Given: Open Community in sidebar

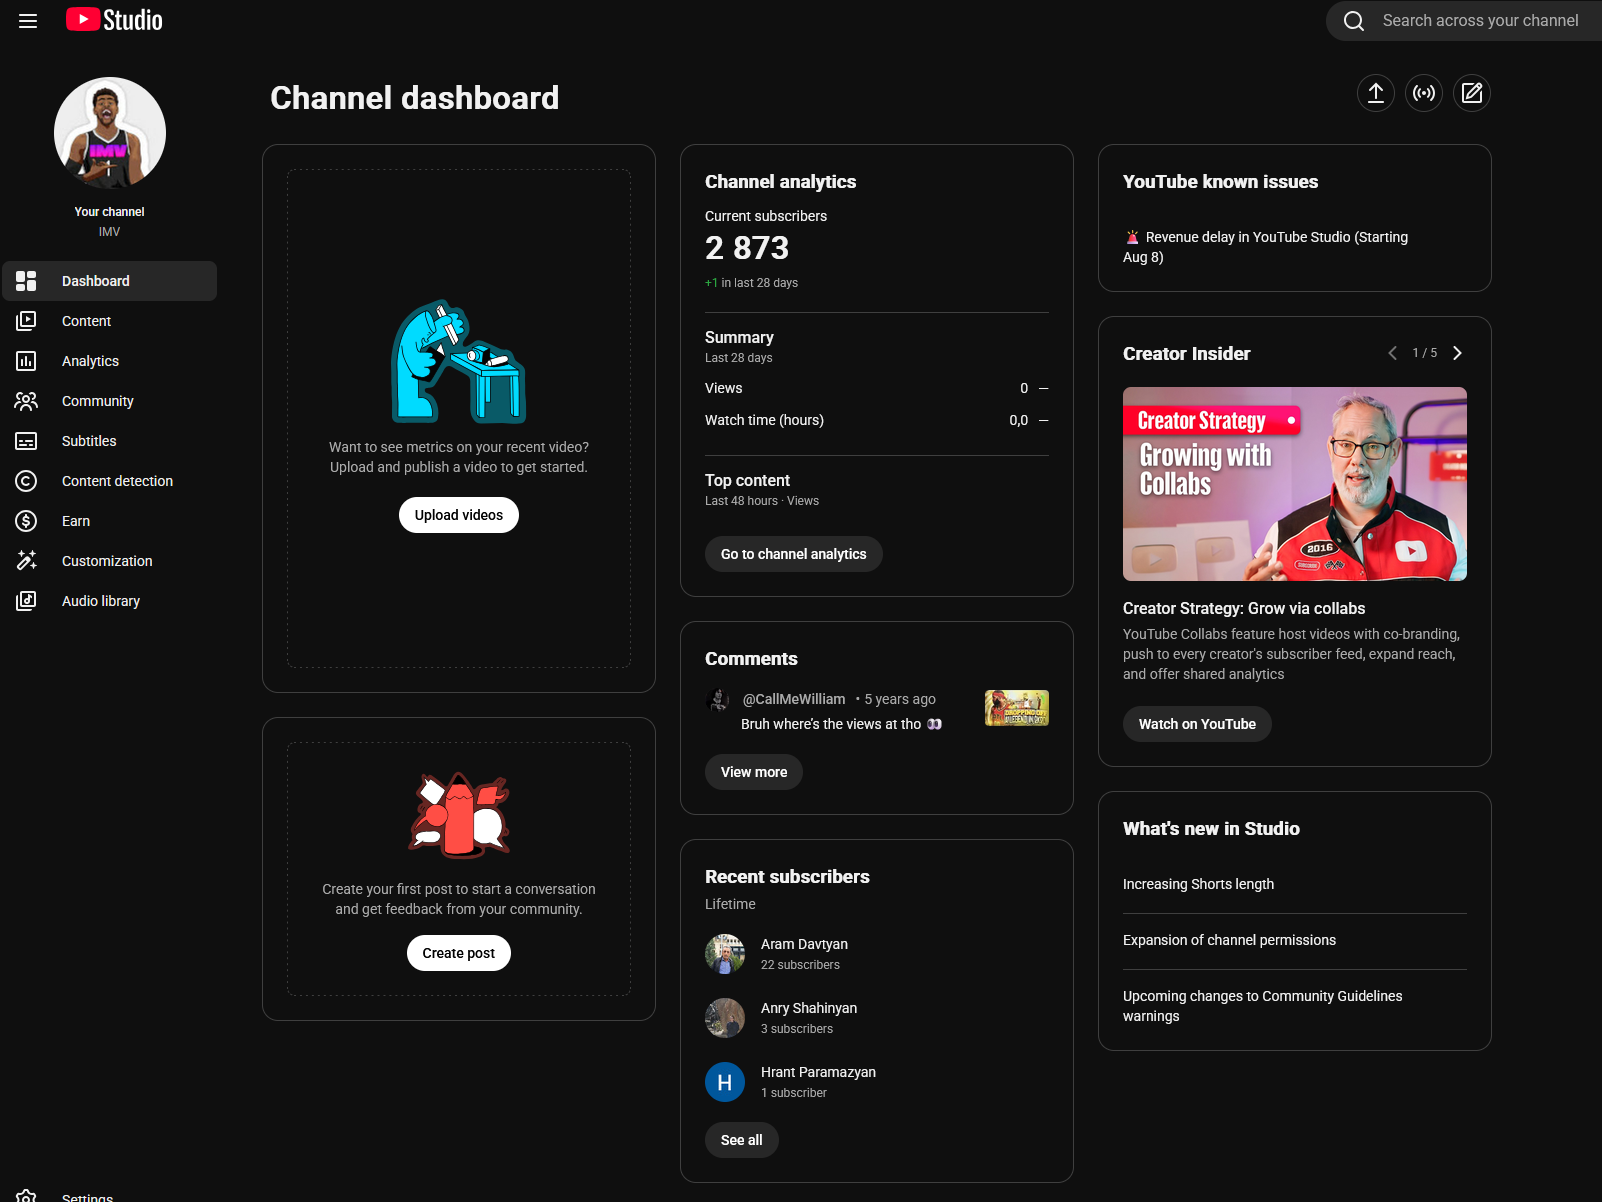Looking at the screenshot, I should click(110, 401).
